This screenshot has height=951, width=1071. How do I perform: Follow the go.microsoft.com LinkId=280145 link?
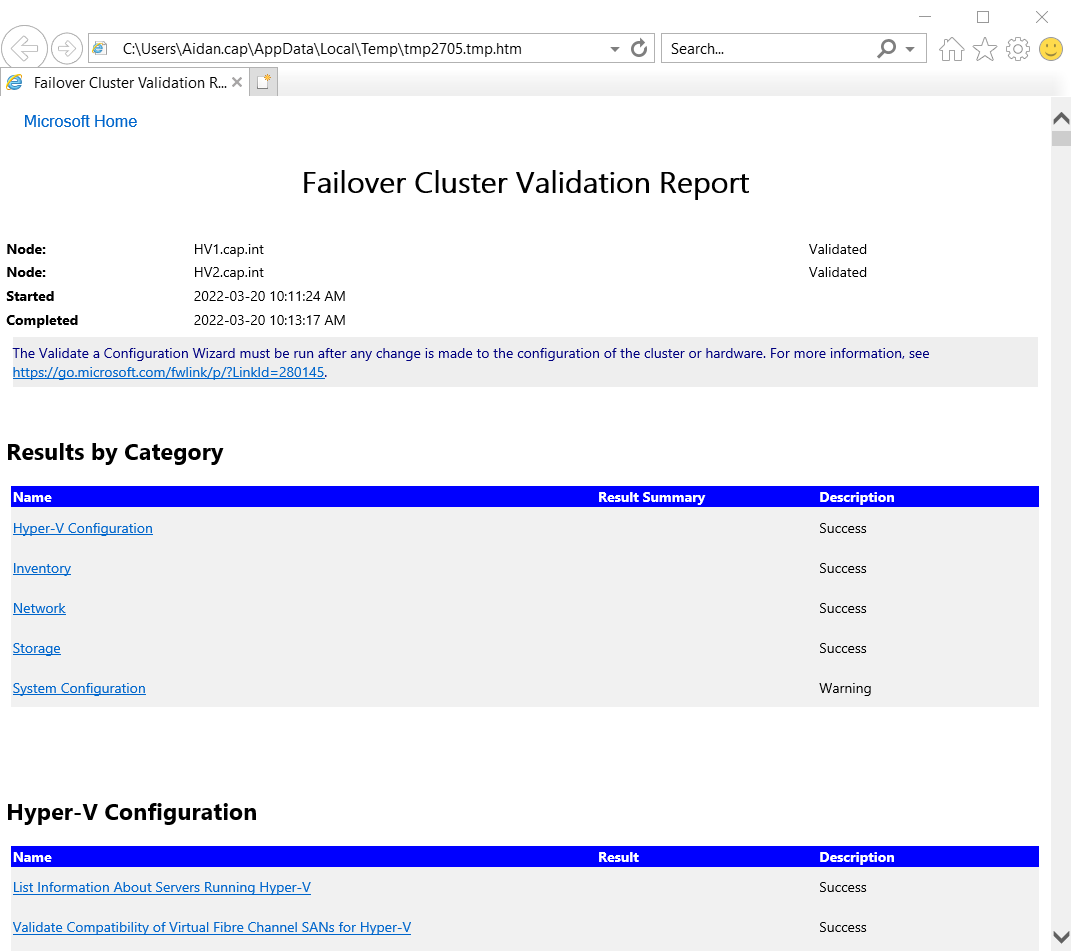[169, 372]
